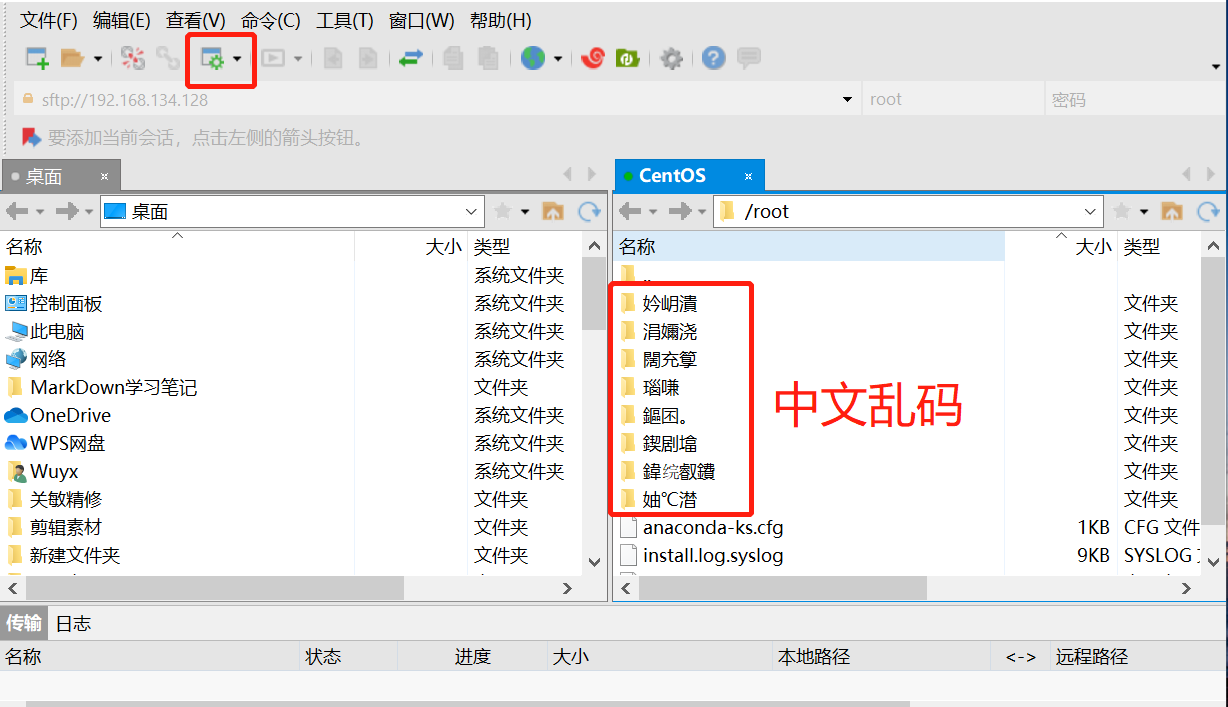Click the greyed play/run toolbar icon
The height and width of the screenshot is (707, 1228).
pos(273,58)
